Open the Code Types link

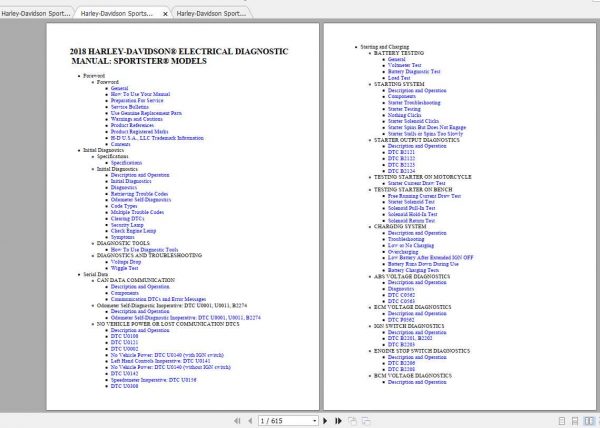124,206
